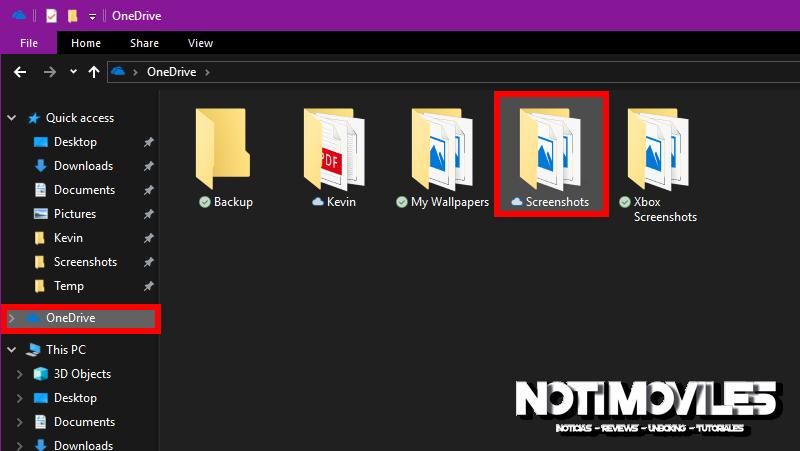This screenshot has width=800, height=451.
Task: Click the synced checkmark on Xbox Screenshots
Action: pyautogui.click(x=624, y=203)
